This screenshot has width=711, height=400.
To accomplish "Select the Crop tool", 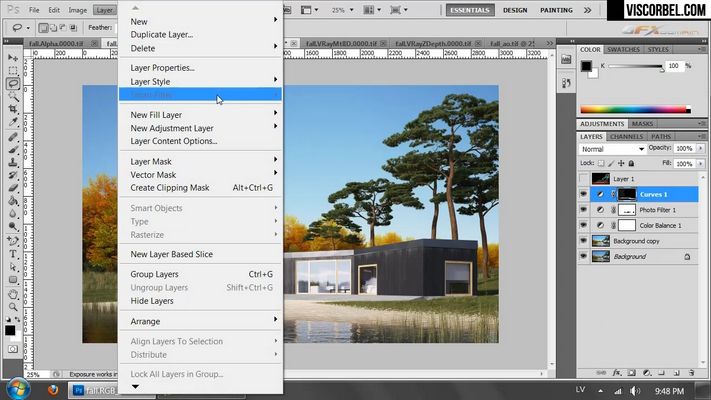I will pos(13,109).
